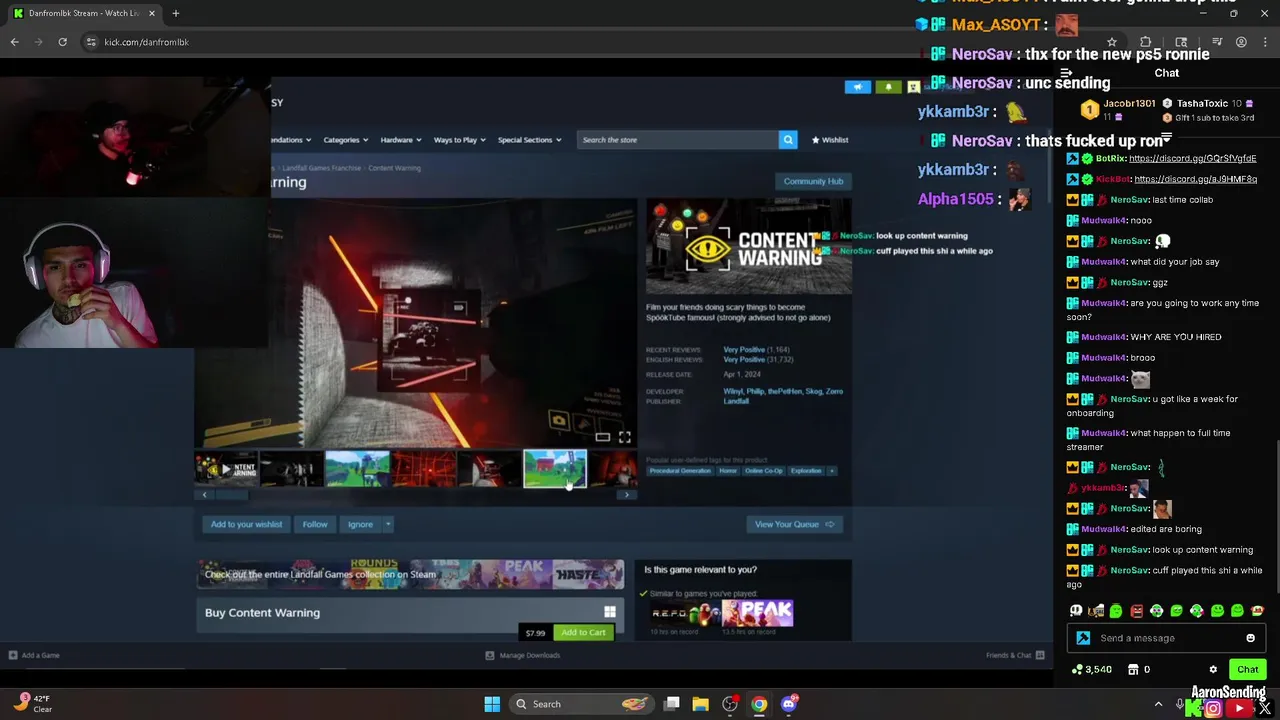Image resolution: width=1280 pixels, height=720 pixels.
Task: Ignore the Content Warning game
Action: pos(360,524)
